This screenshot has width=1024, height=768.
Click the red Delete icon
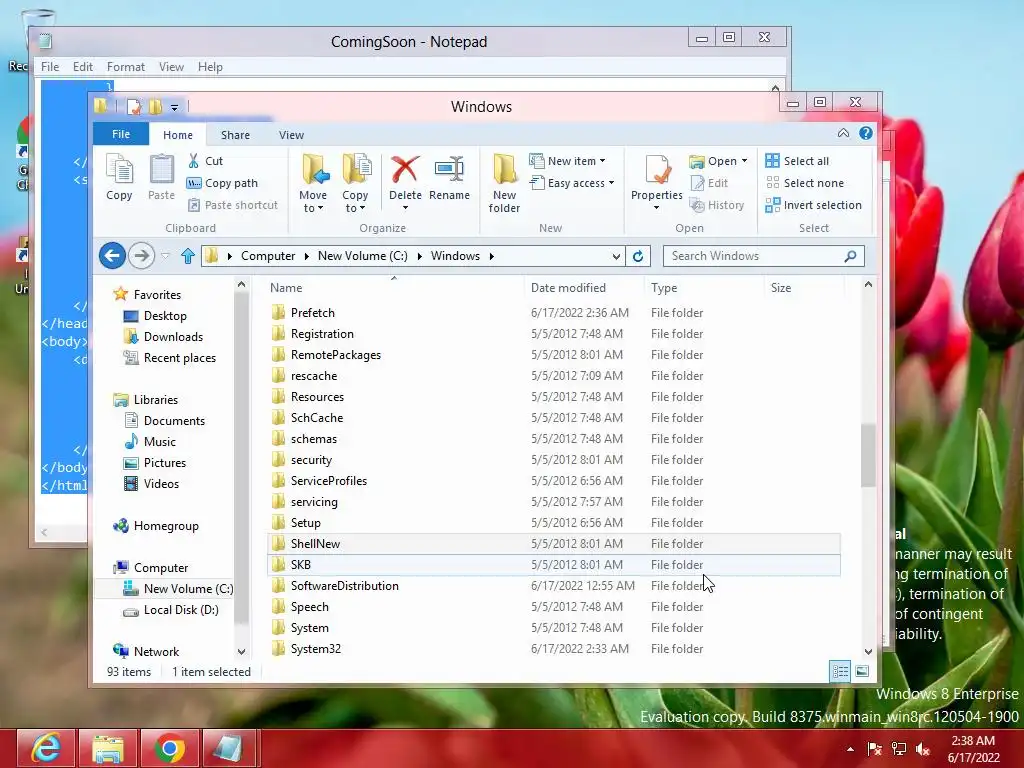point(405,170)
